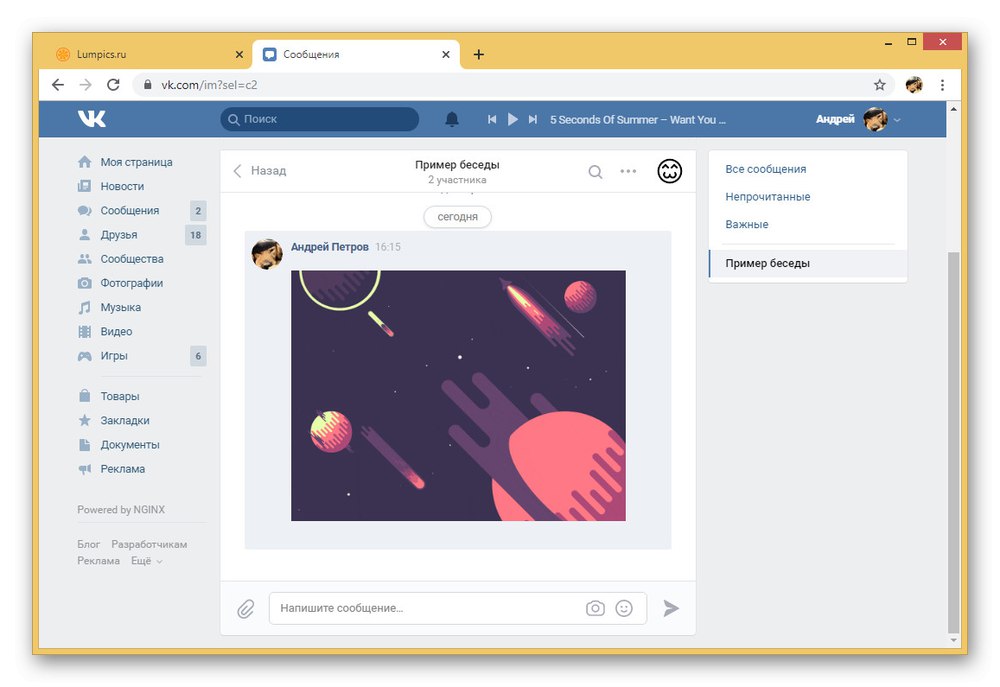Click the unread badge 2 next to Сообщения
The width and height of the screenshot is (1000, 687).
[198, 211]
